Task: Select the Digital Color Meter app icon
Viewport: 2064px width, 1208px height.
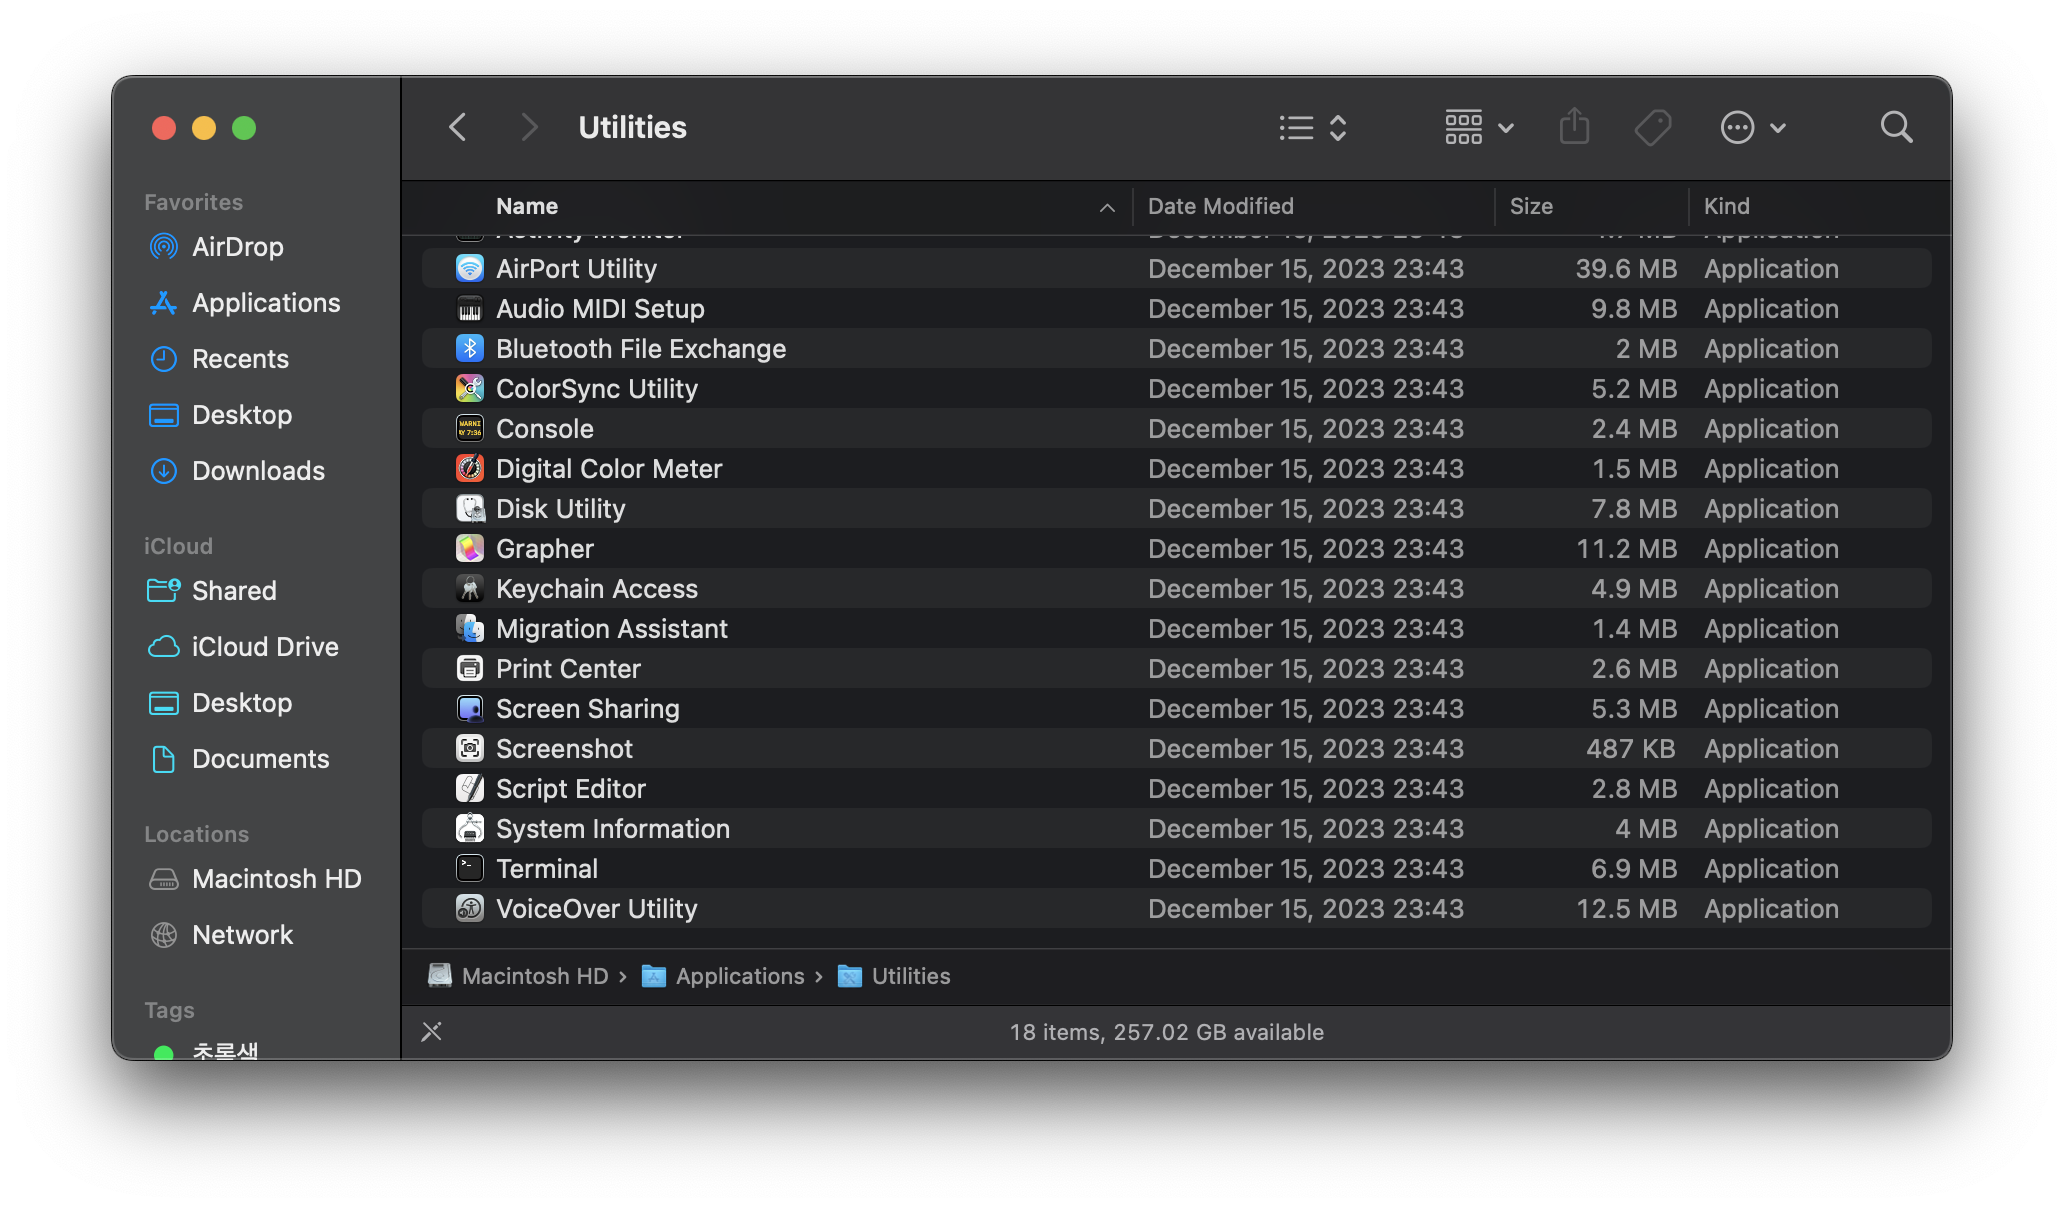Action: point(470,468)
